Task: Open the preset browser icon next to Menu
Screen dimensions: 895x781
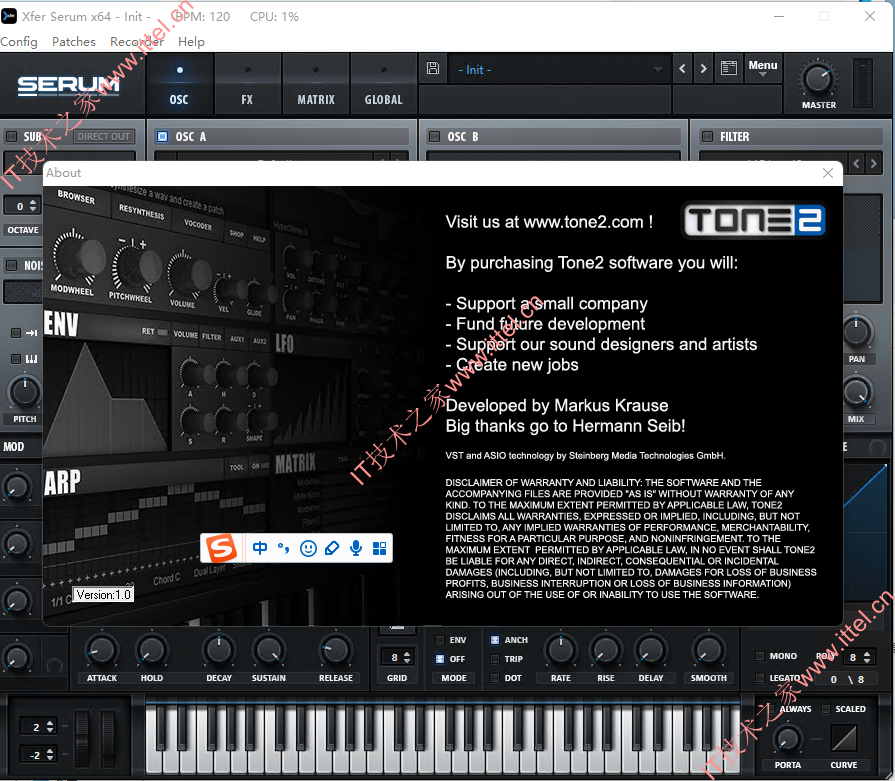Action: point(729,69)
